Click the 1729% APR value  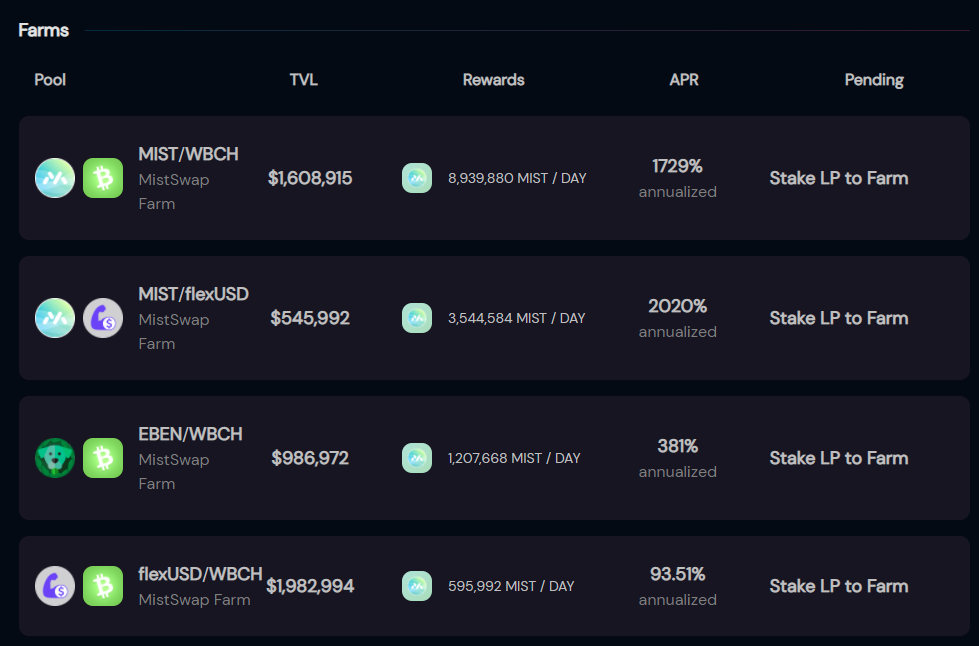(677, 166)
